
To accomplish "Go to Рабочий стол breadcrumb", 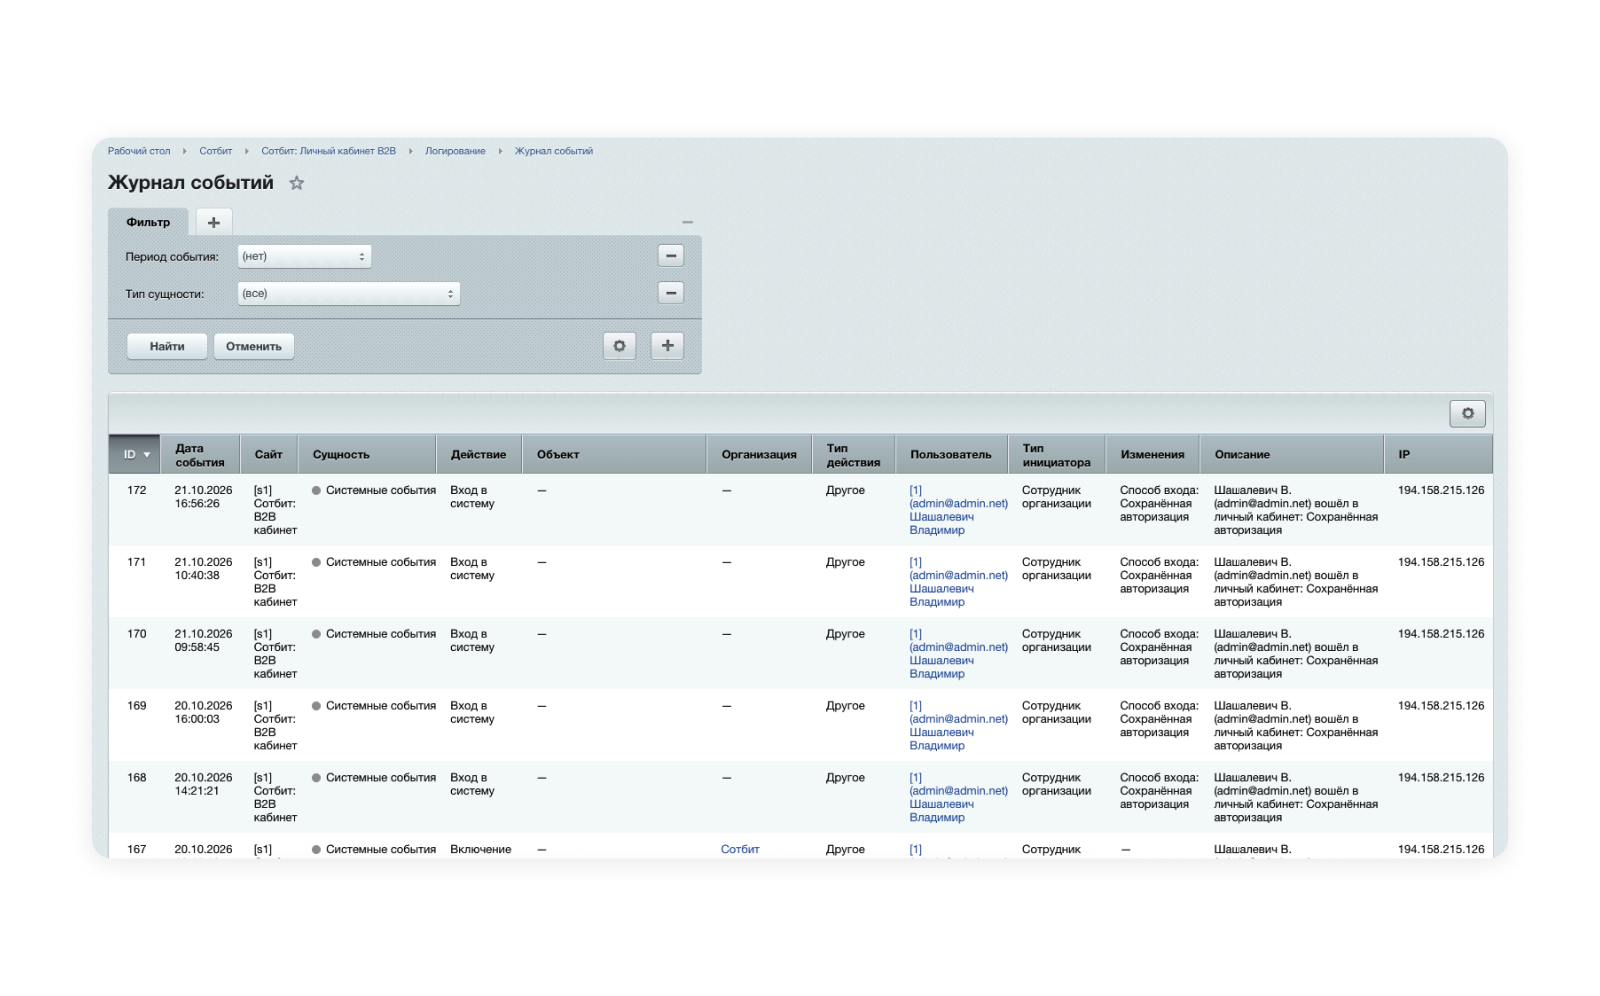I will tap(139, 151).
